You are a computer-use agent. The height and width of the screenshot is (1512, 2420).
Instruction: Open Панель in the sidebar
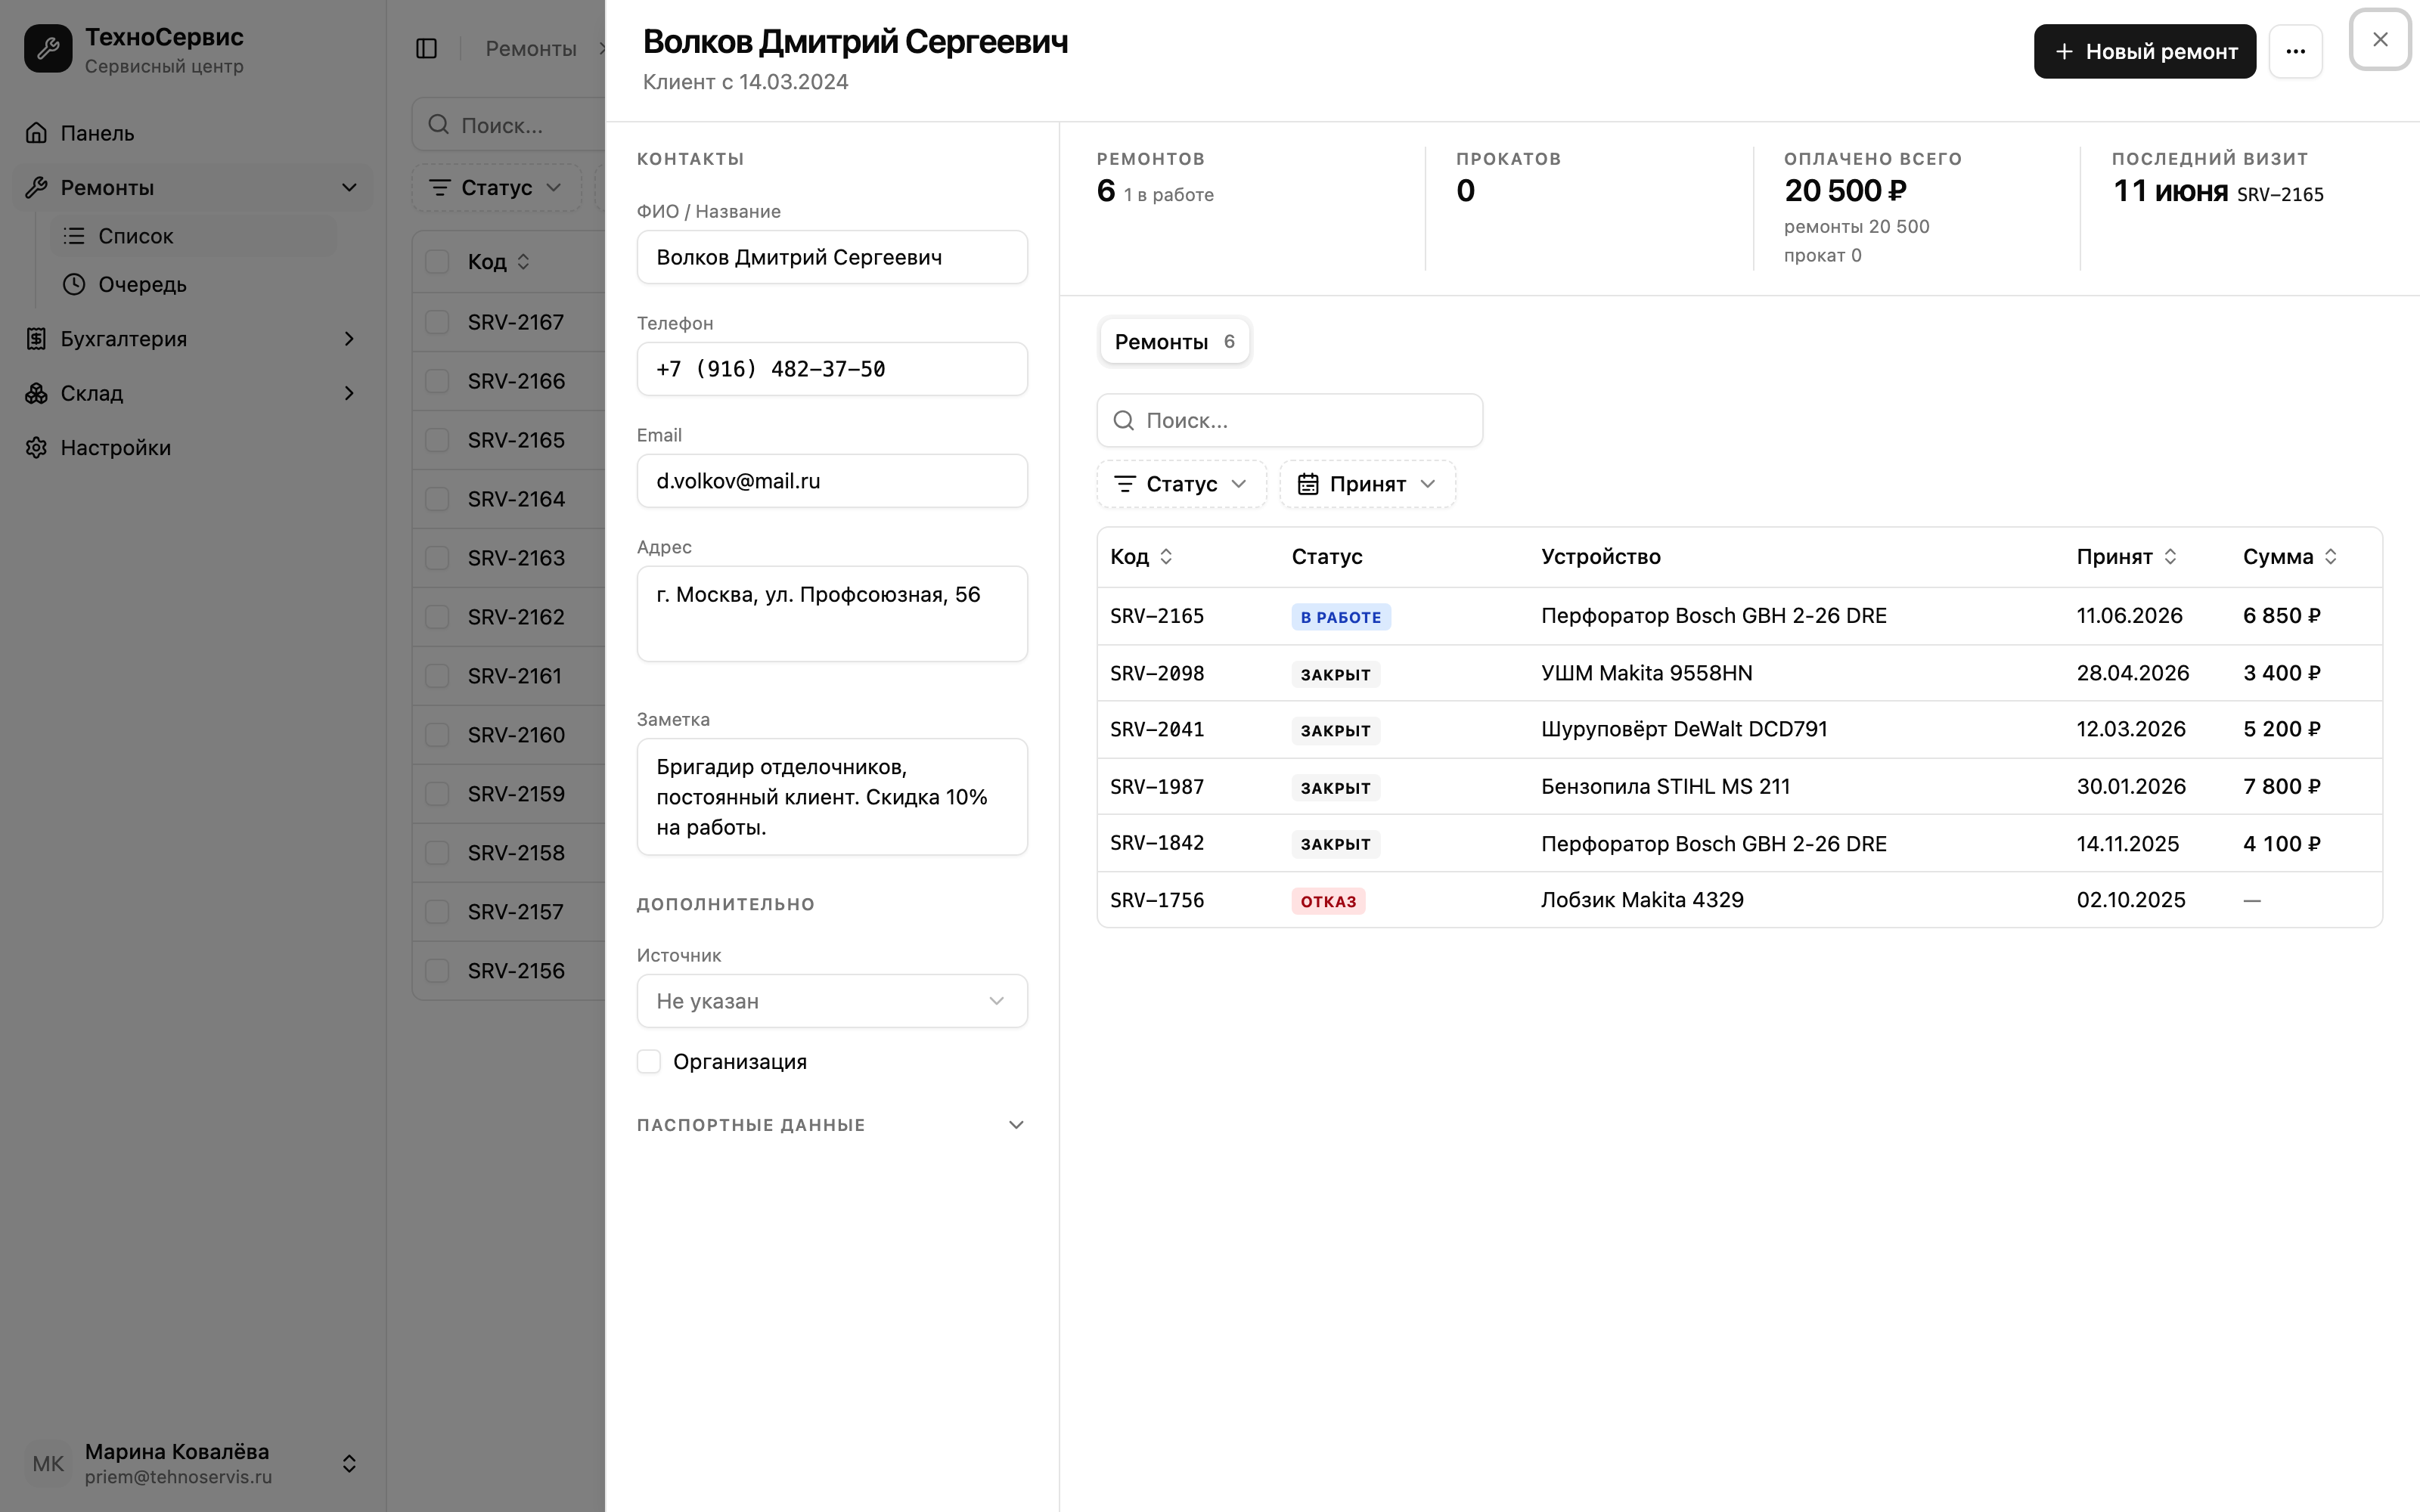(x=192, y=133)
